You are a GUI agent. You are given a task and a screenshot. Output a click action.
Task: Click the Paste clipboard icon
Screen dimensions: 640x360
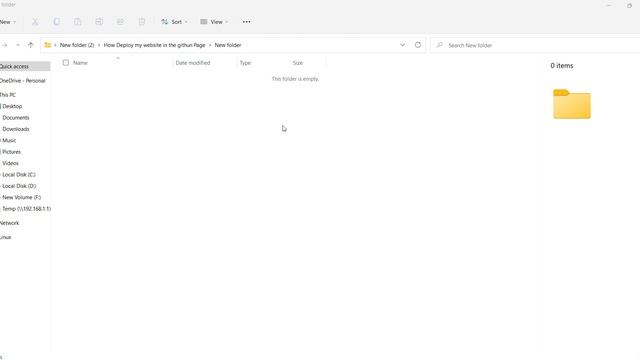[78, 22]
